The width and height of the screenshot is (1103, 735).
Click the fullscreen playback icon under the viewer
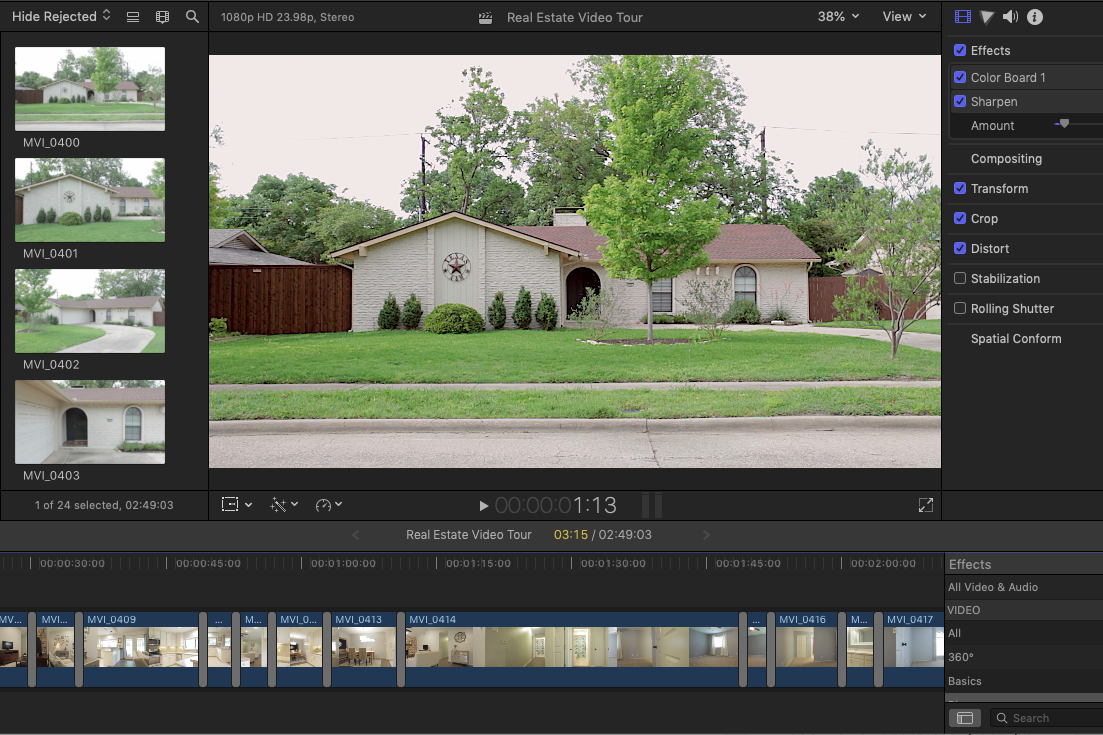click(925, 505)
